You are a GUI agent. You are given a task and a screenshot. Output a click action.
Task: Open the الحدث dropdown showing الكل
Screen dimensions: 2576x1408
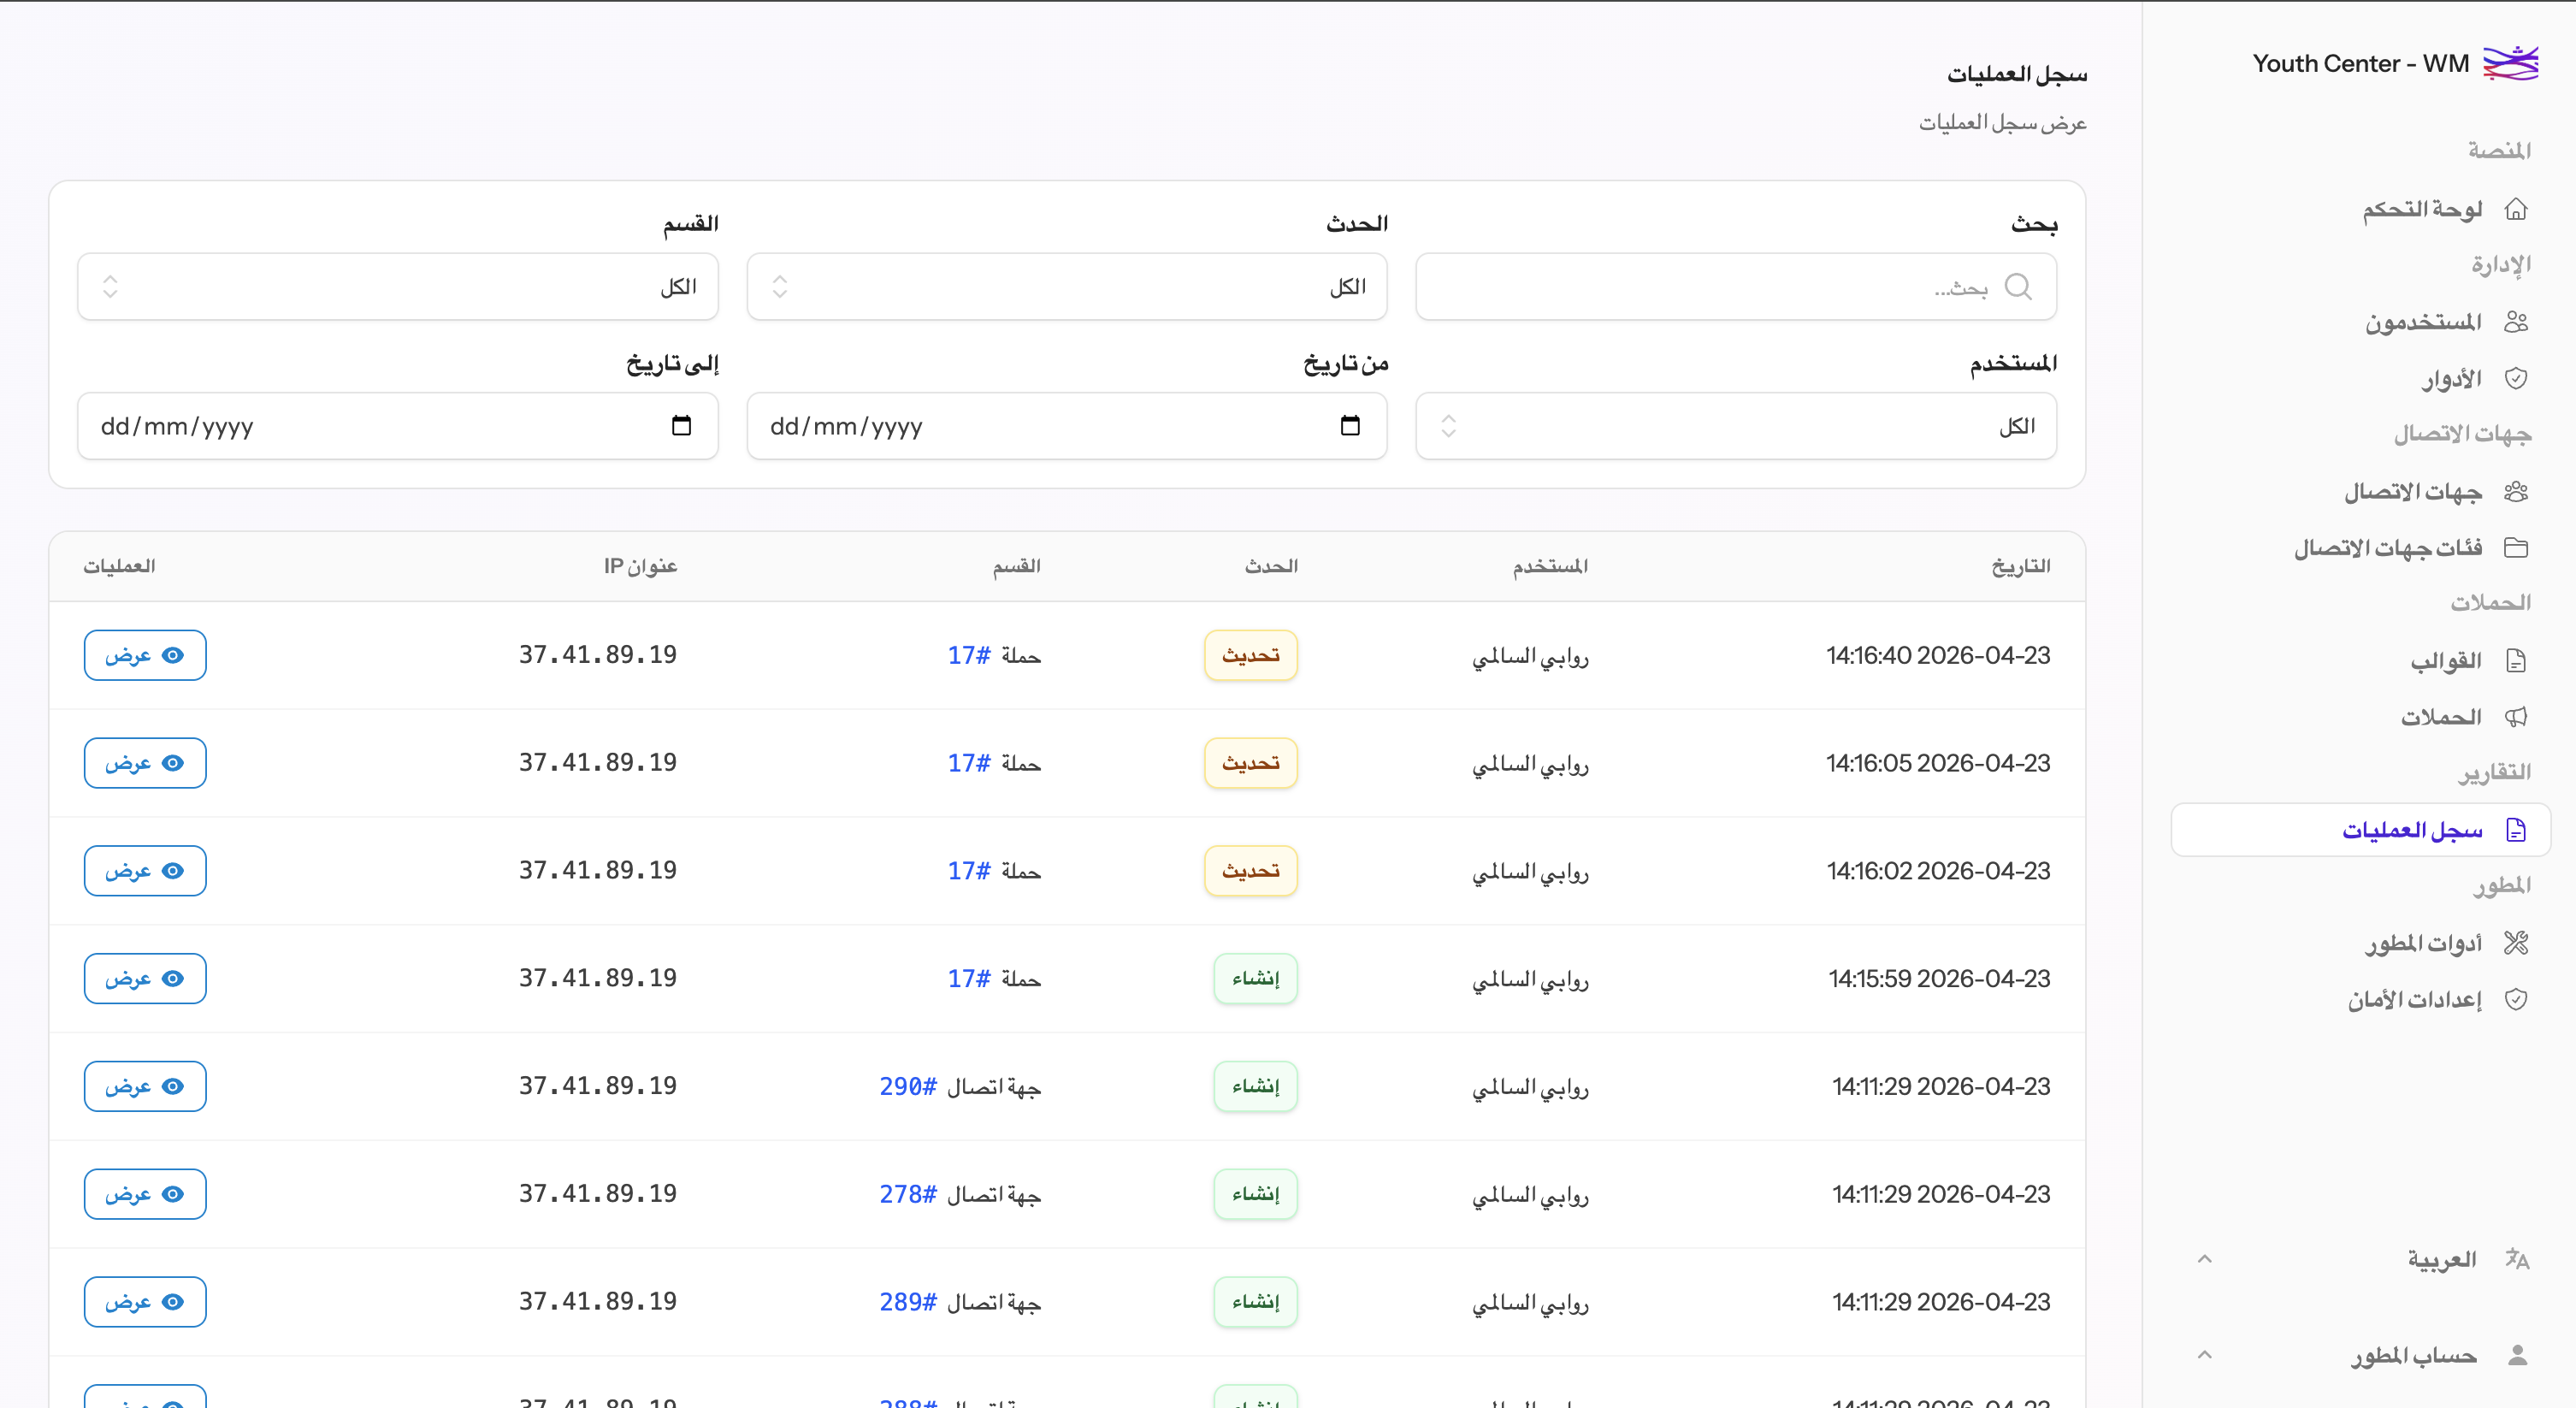(1066, 287)
